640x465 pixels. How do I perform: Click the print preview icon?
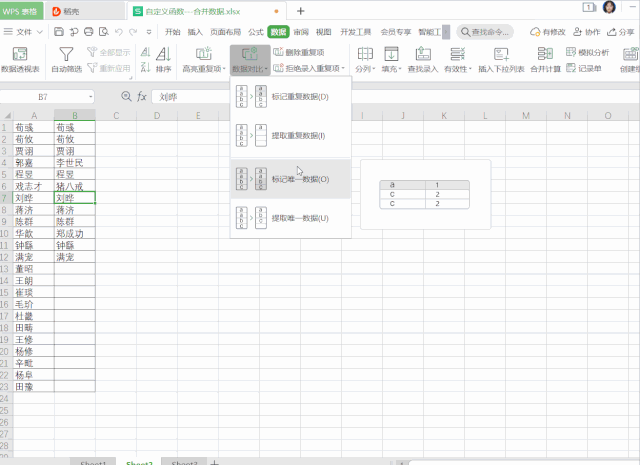[104, 32]
